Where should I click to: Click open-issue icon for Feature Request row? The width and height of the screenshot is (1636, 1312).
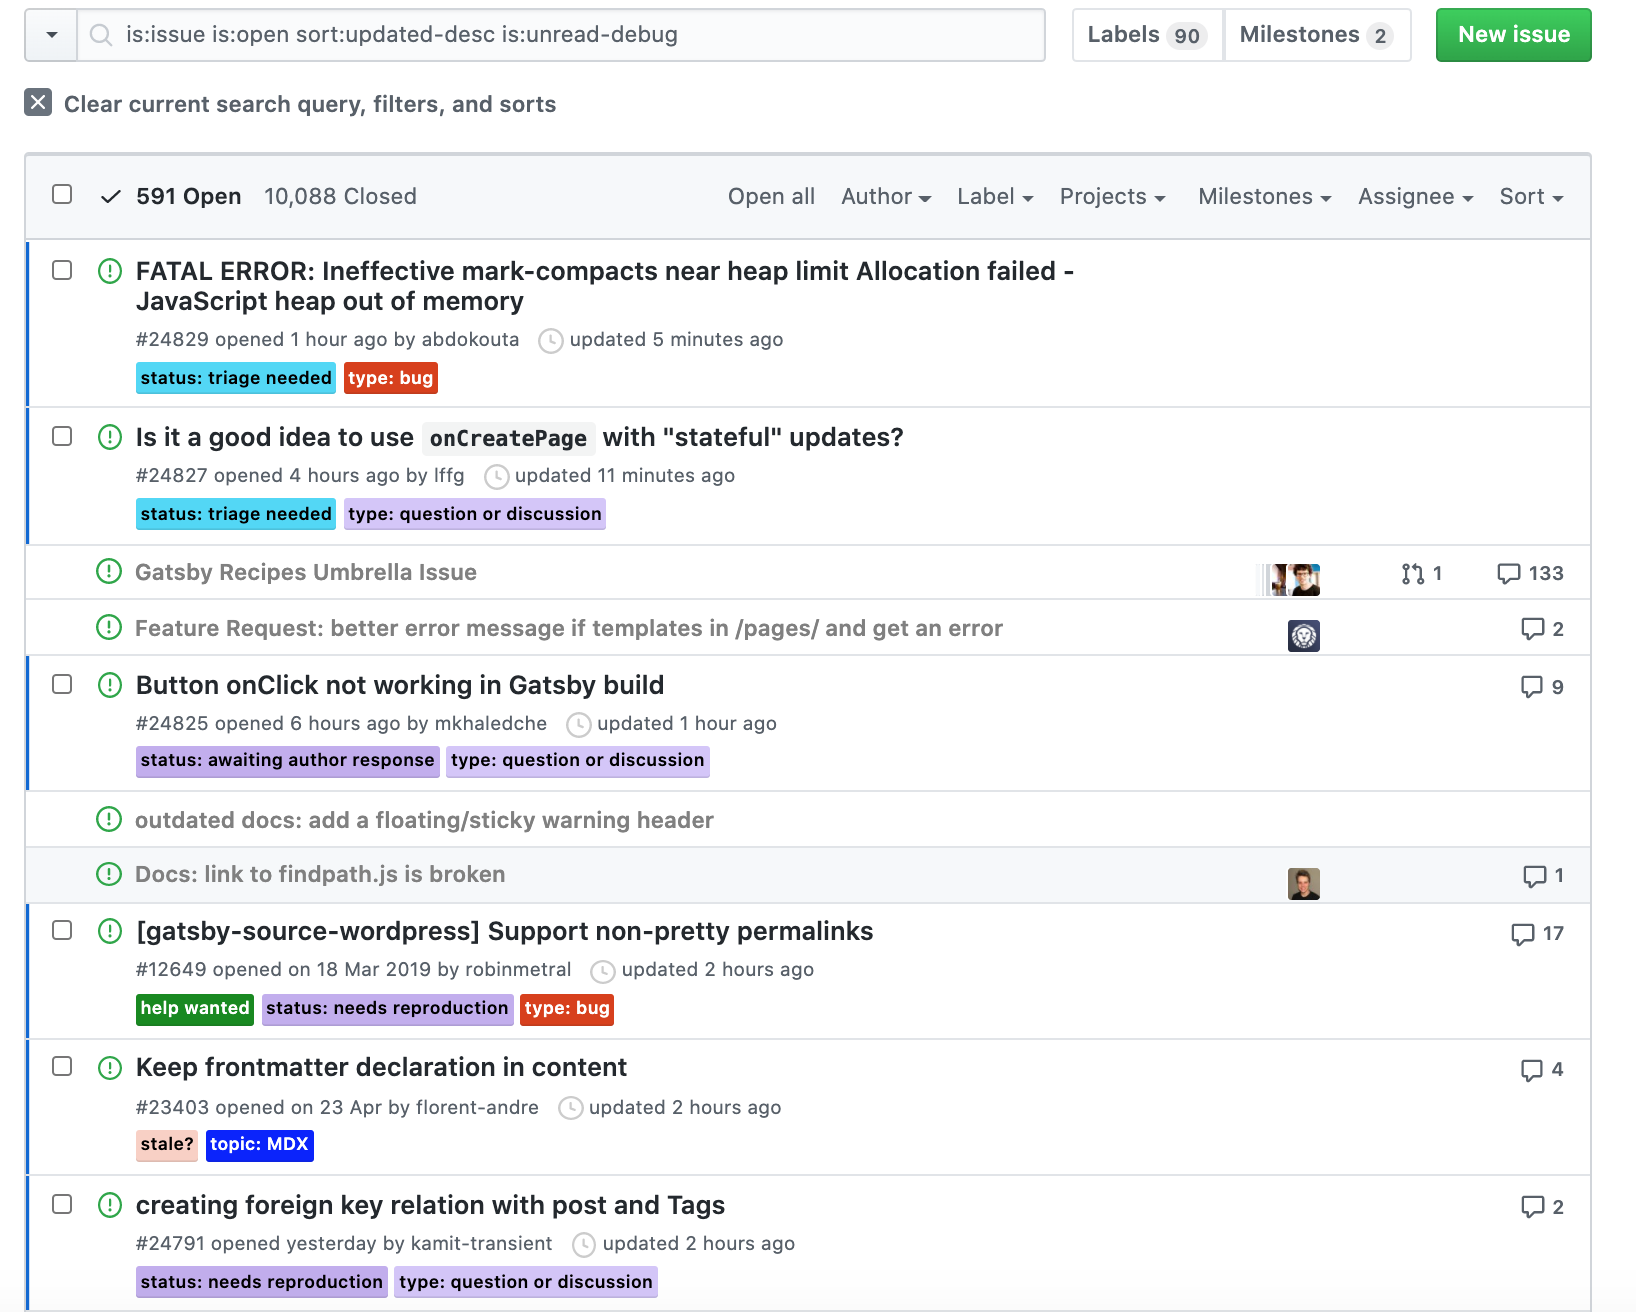109,627
